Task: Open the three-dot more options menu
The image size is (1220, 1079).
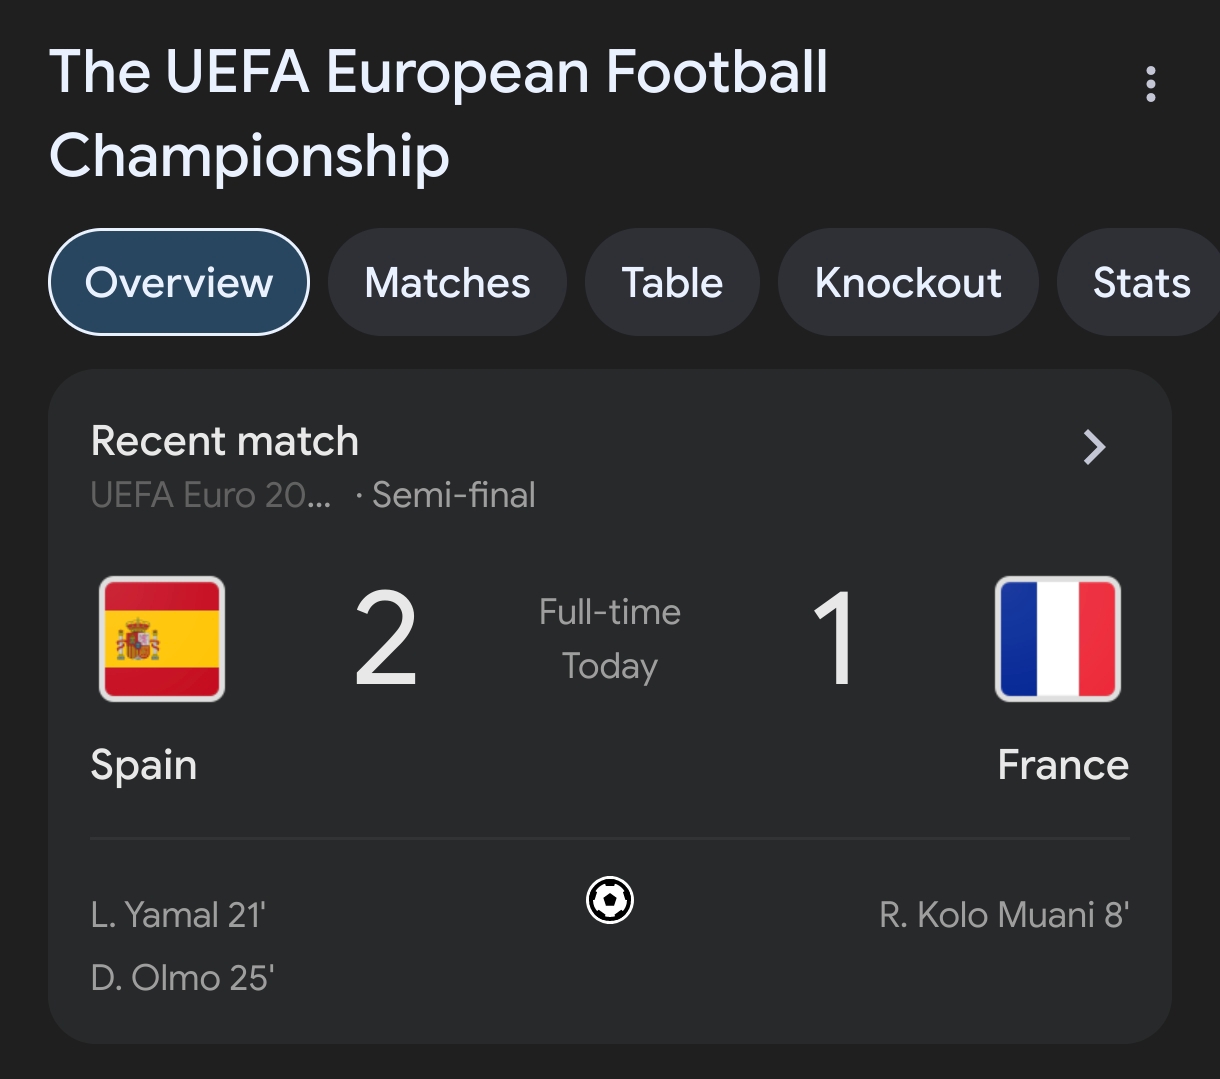Action: 1151,84
